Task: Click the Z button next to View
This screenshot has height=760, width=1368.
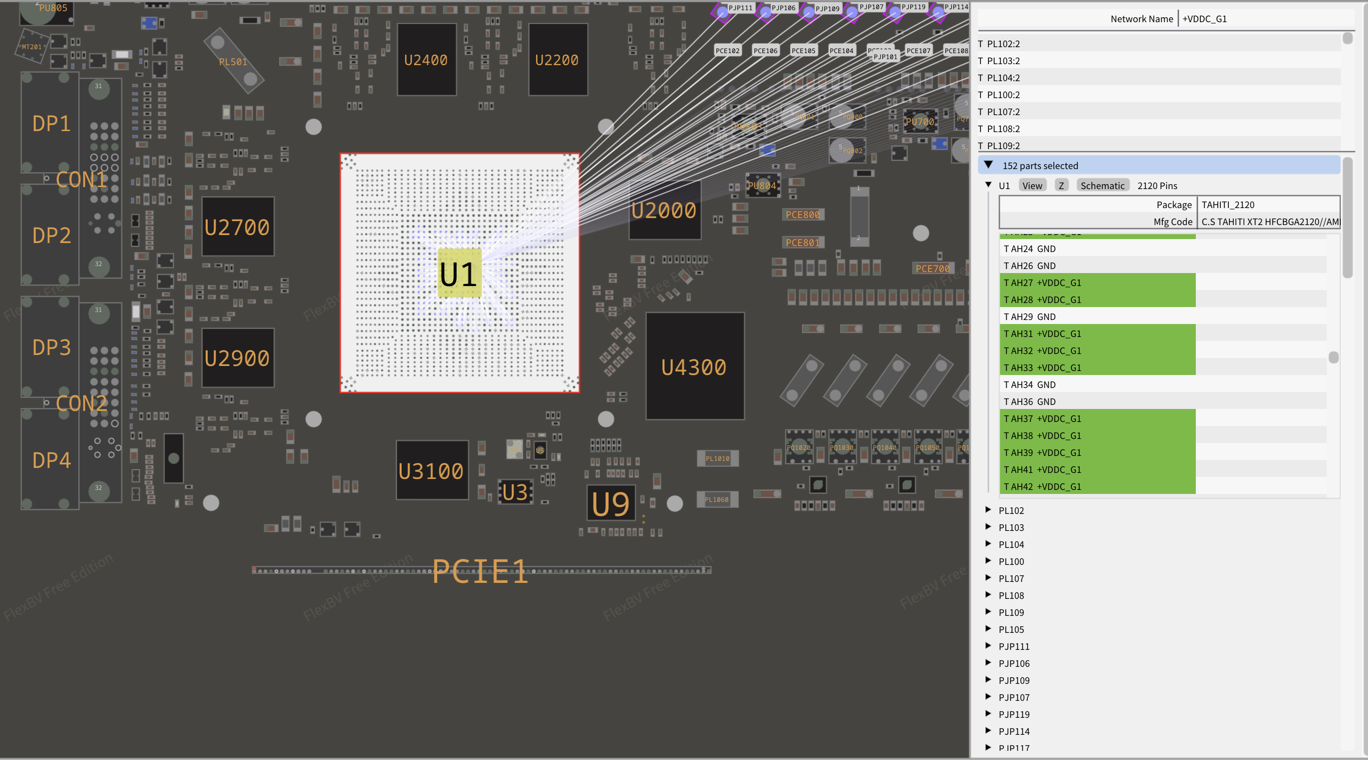Action: pos(1061,186)
